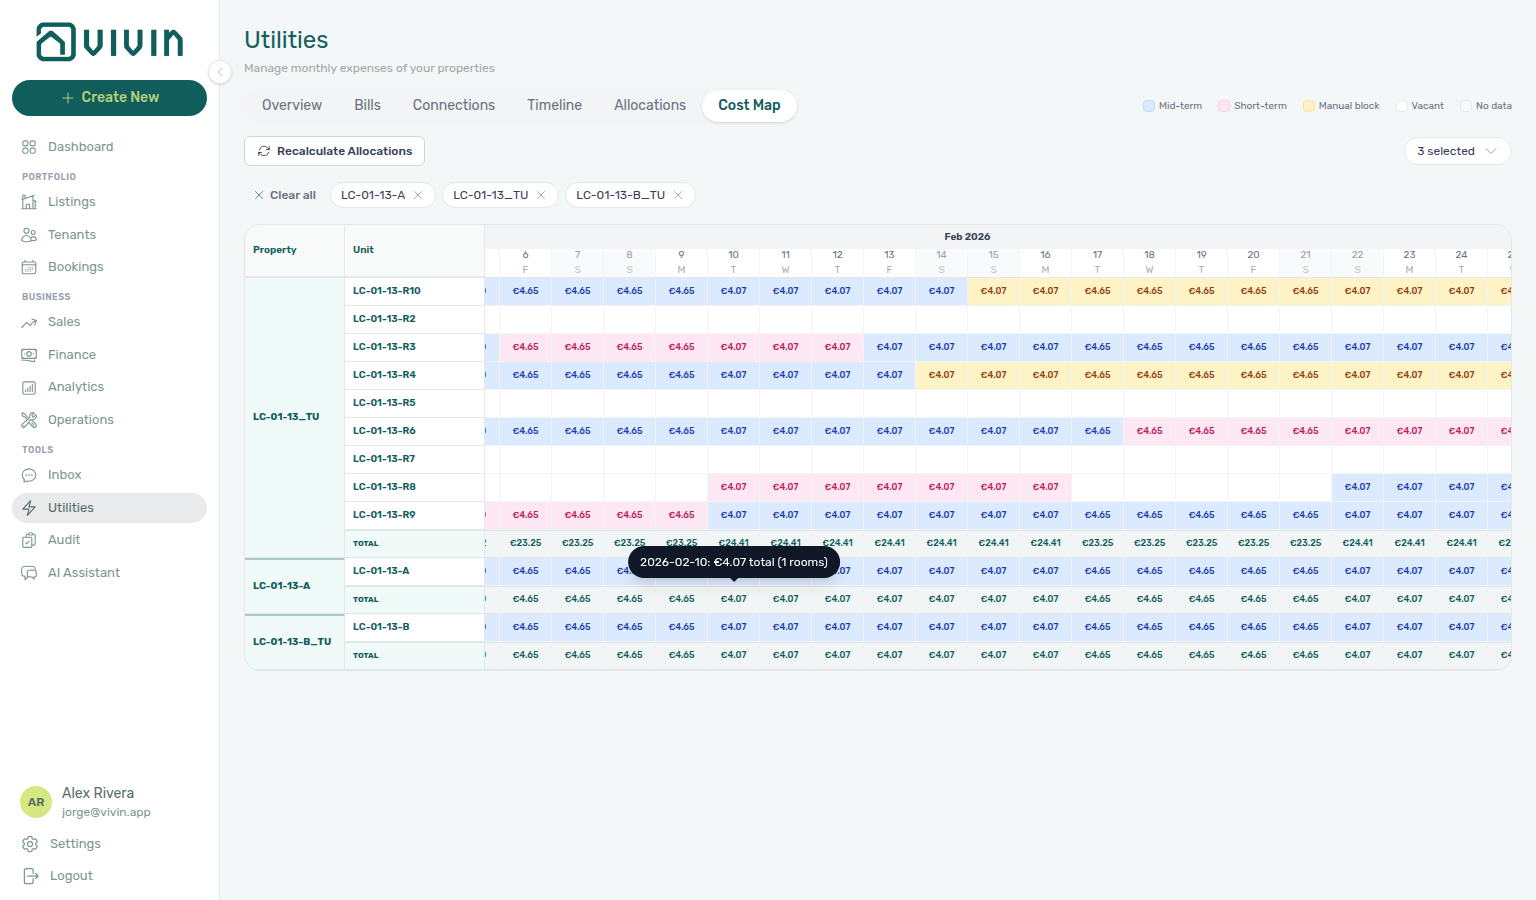Select unit row LC-01-13-R5
Viewport: 1536px width, 900px height.
click(x=414, y=403)
